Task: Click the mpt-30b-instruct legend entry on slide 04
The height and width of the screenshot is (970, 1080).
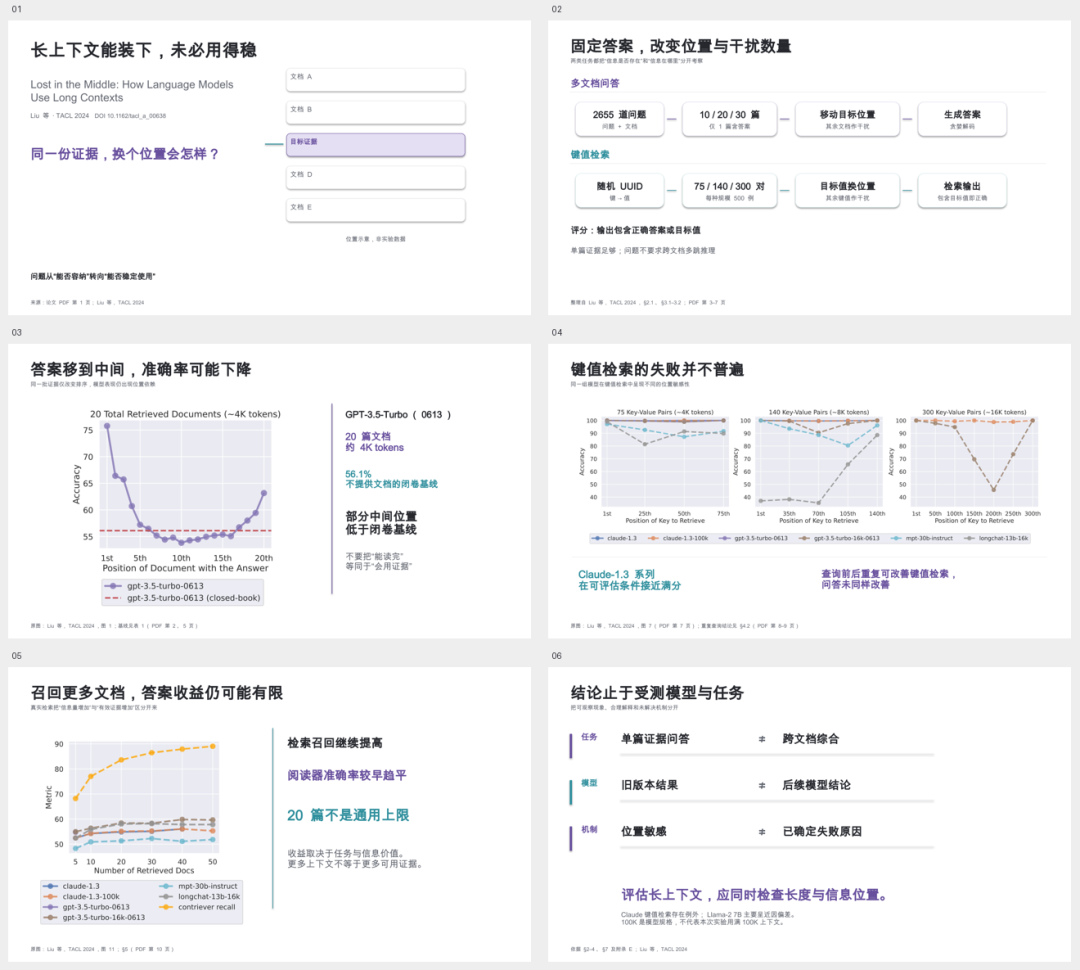Action: coord(922,538)
